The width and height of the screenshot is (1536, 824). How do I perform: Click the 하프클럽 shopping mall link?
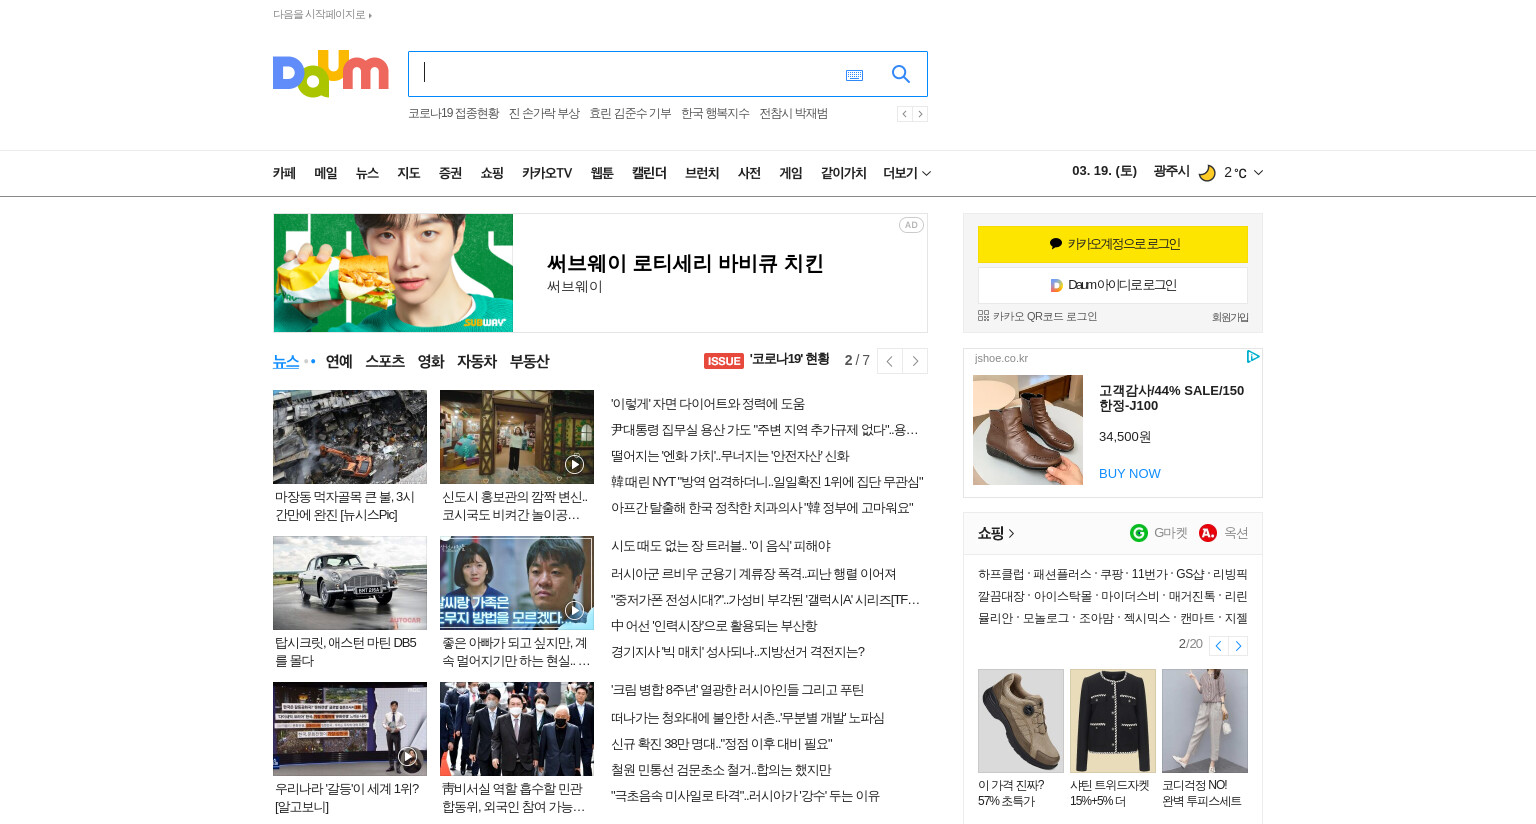(1001, 574)
